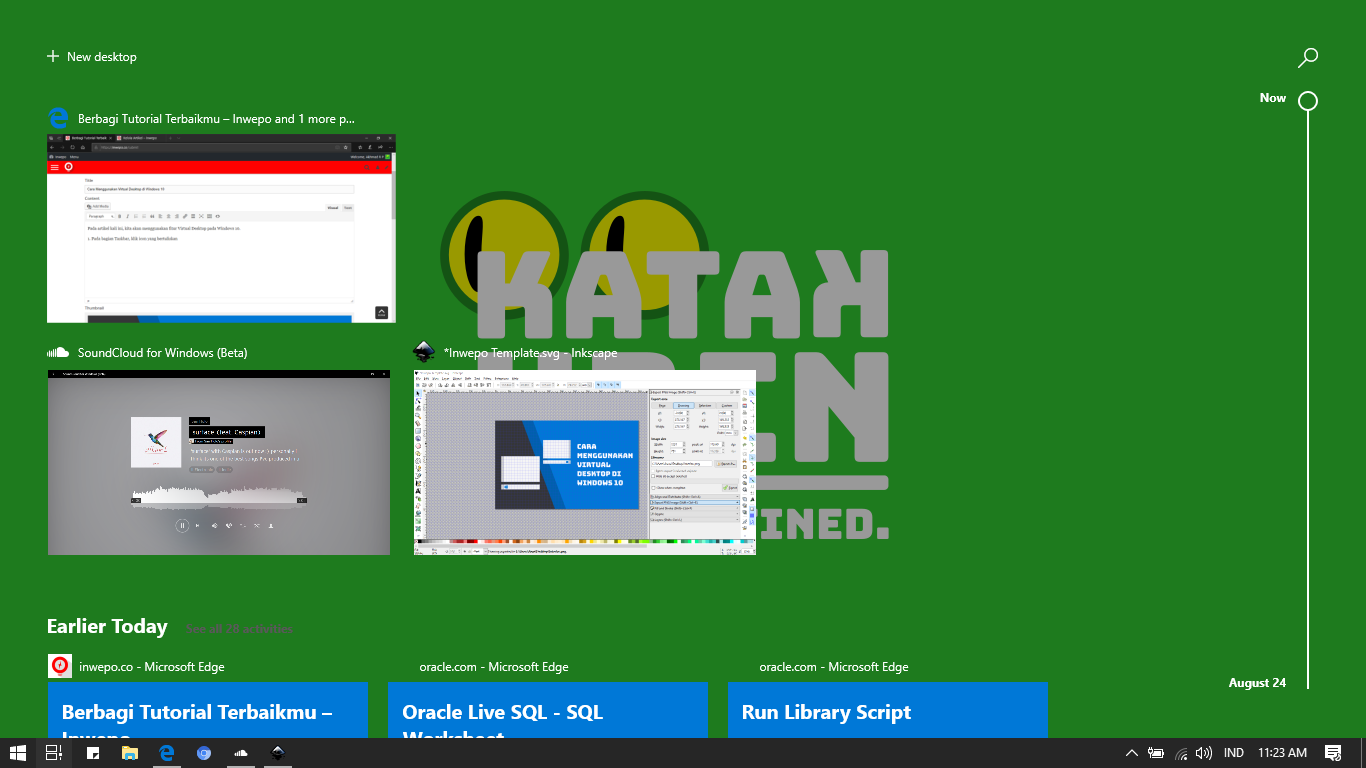1366x768 pixels.
Task: Click the Now marker on the timeline
Action: point(1307,100)
